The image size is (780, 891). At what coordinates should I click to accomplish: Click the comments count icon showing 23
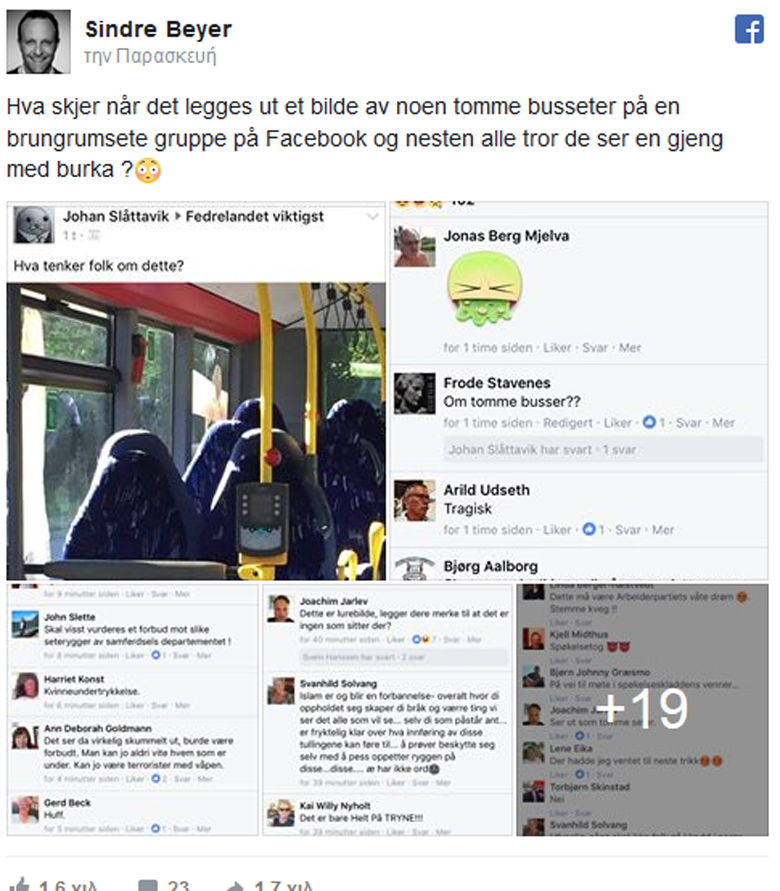click(x=148, y=885)
